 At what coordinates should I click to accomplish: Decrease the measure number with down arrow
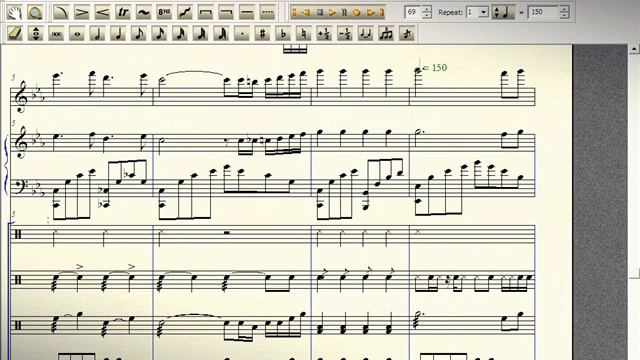click(x=427, y=16)
